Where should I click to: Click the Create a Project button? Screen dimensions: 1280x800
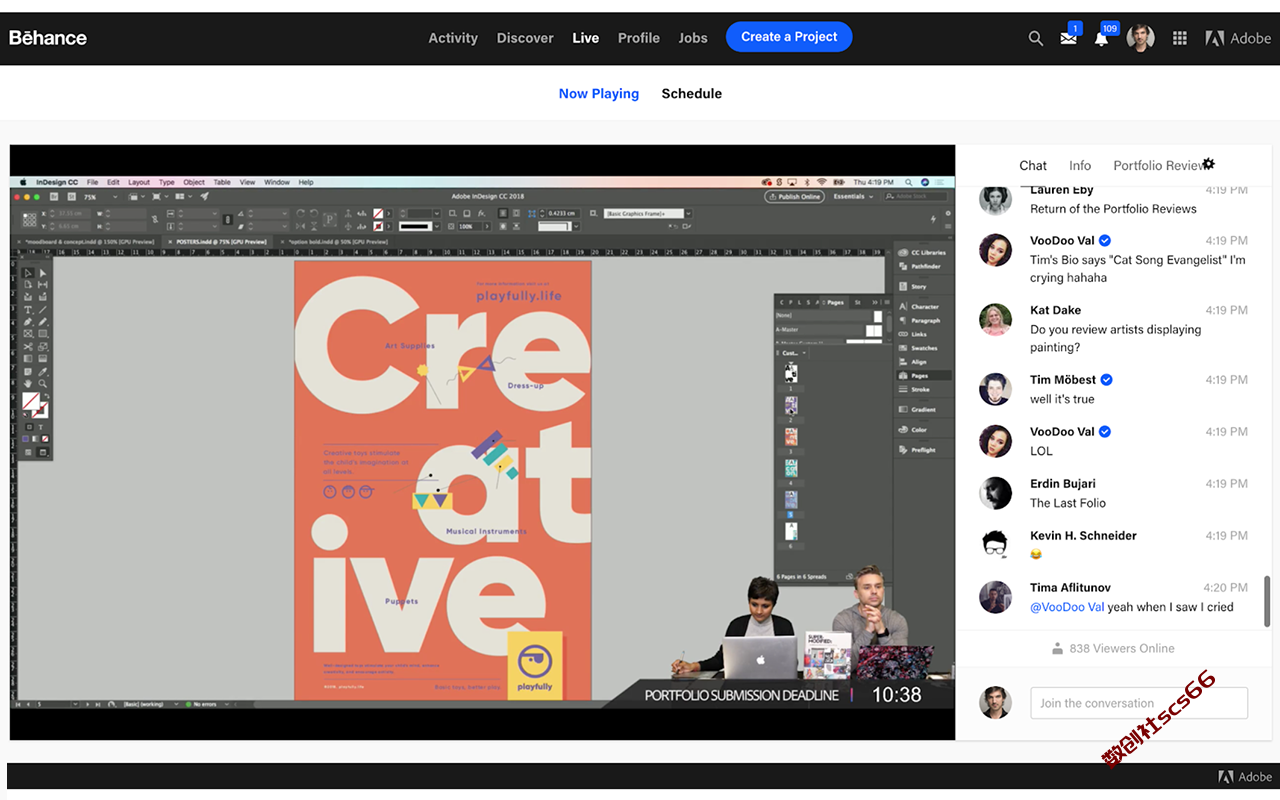tap(789, 37)
